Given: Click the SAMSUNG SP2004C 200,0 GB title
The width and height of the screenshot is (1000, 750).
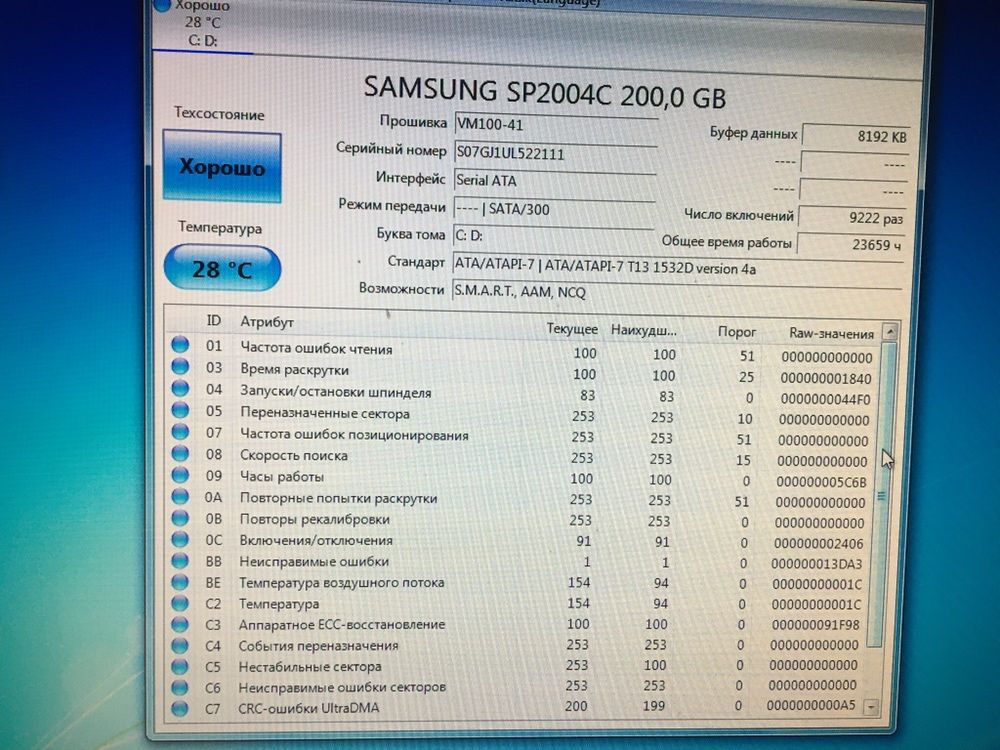Looking at the screenshot, I should point(545,93).
